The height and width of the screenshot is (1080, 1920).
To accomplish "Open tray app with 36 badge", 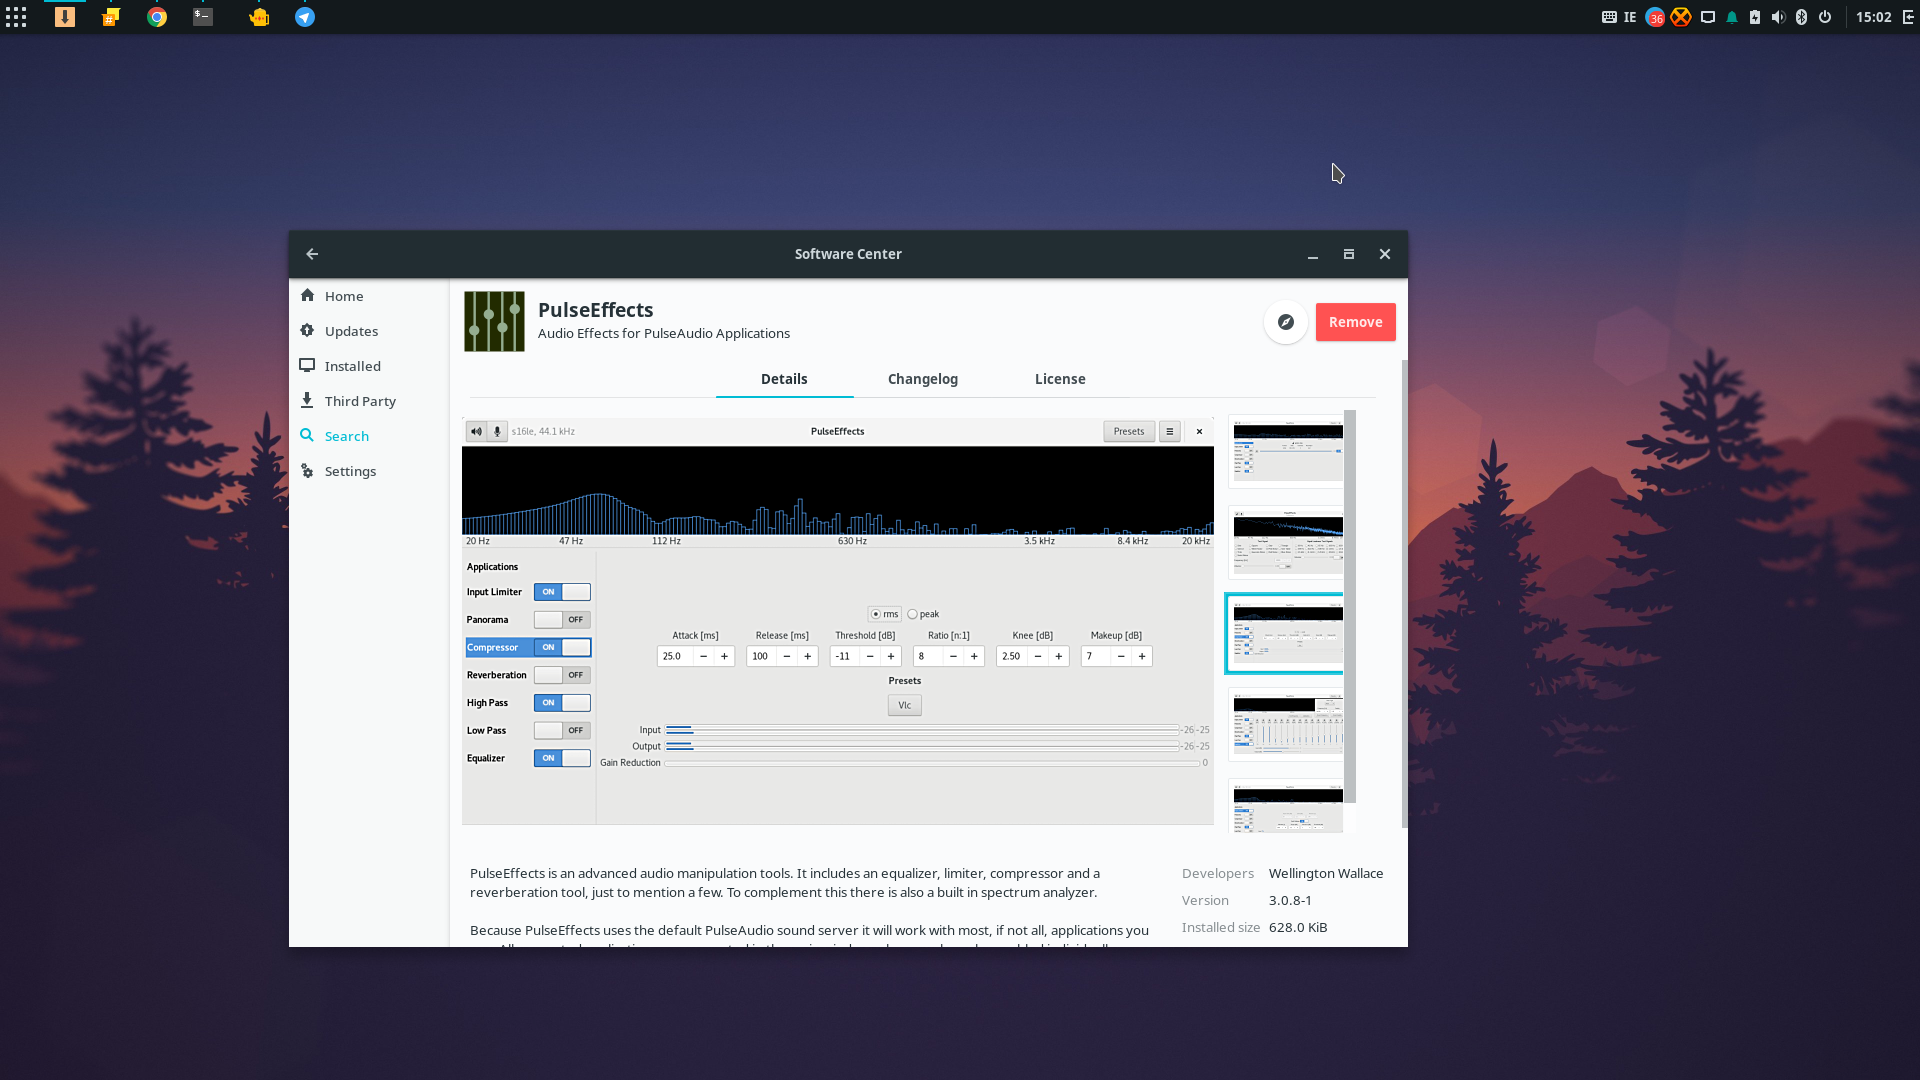I will 1655,18.
